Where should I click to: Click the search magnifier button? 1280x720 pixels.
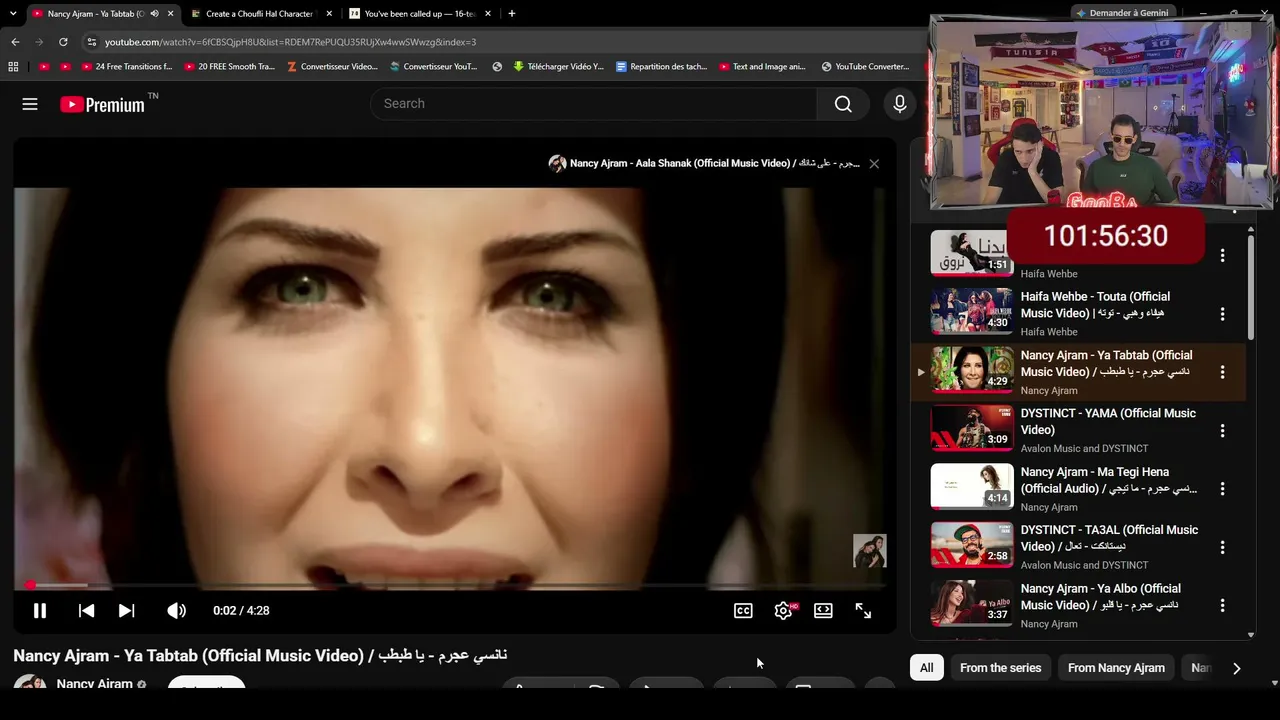[843, 104]
